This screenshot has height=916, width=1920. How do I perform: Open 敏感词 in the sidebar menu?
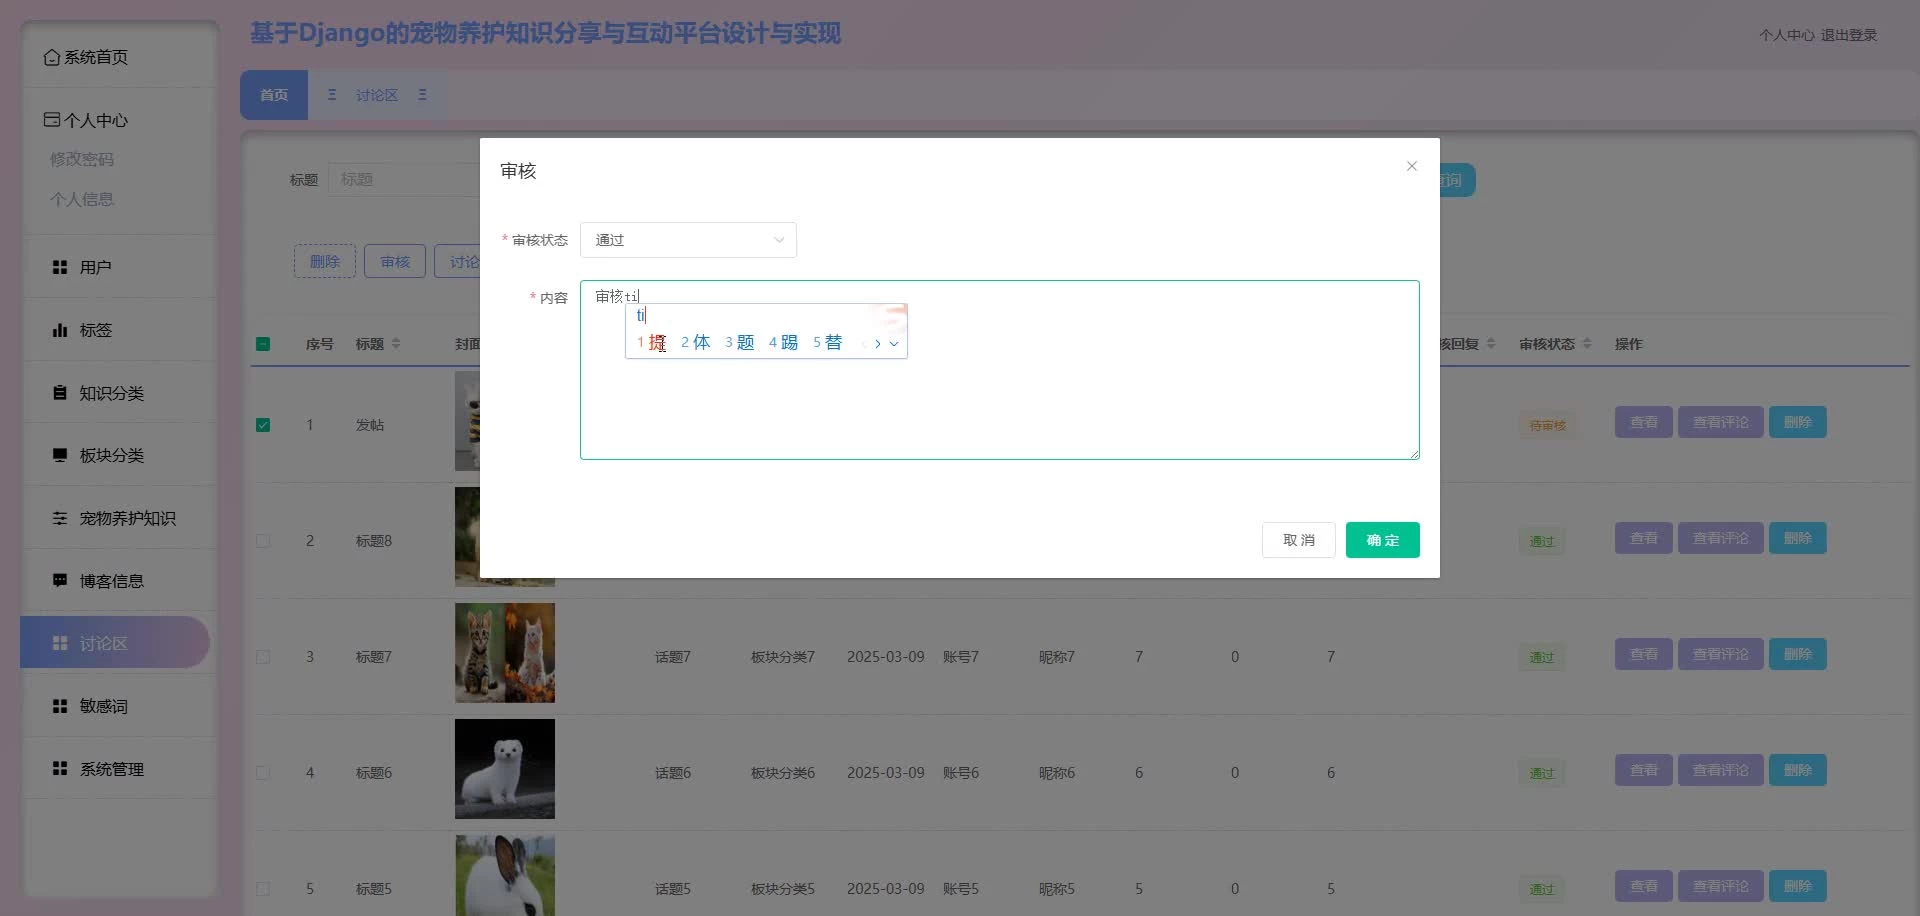104,706
